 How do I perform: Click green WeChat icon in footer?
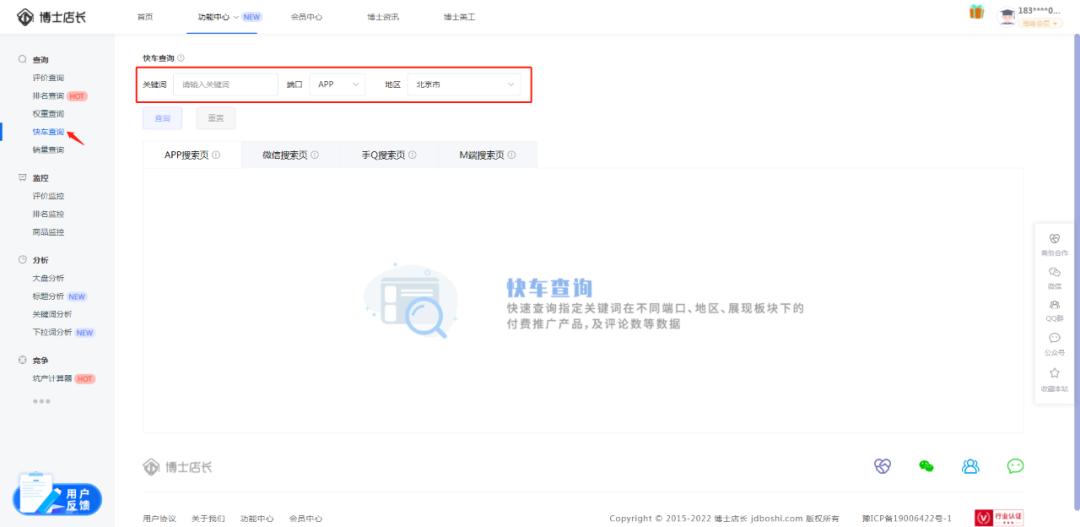click(x=926, y=466)
